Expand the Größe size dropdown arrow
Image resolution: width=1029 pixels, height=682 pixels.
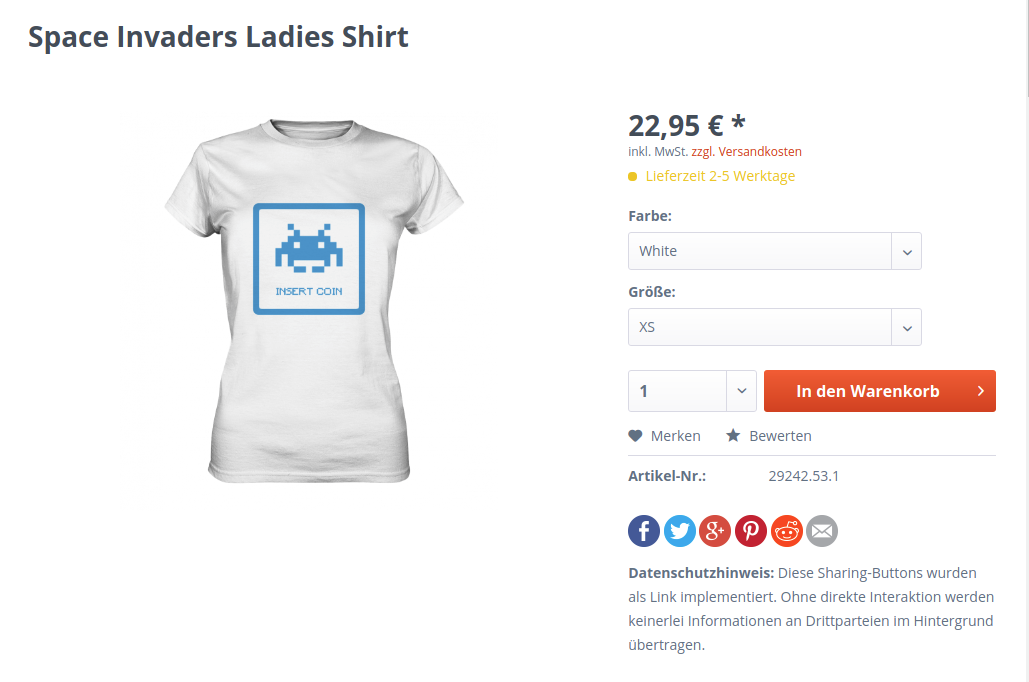coord(907,327)
